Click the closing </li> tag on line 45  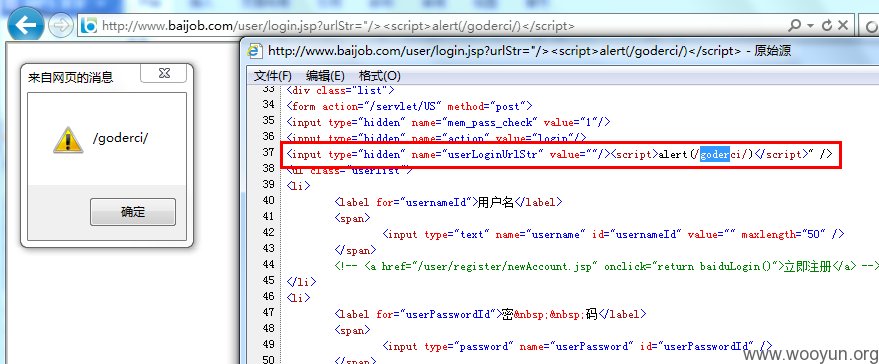[x=301, y=282]
